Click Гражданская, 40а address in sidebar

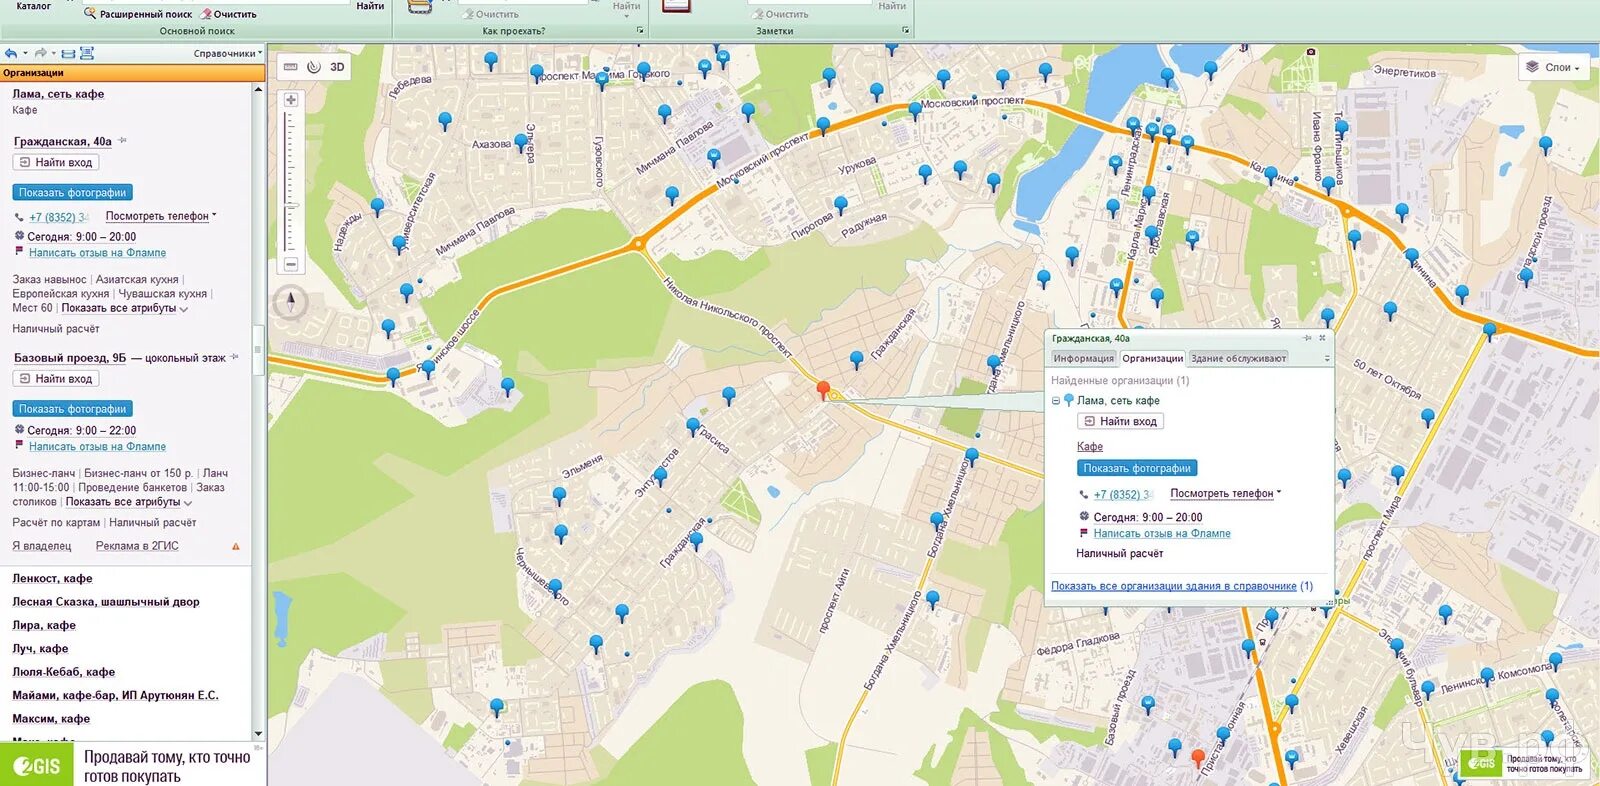coord(62,141)
